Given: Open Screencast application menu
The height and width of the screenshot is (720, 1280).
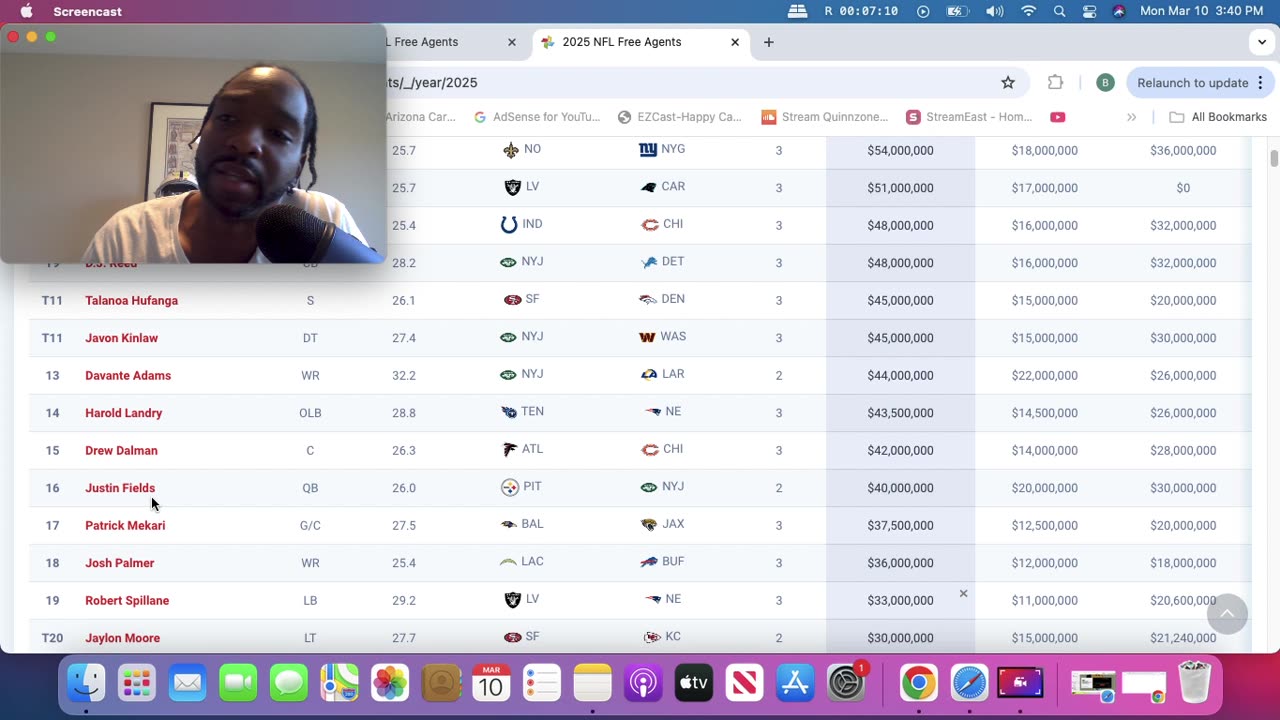Looking at the screenshot, I should pyautogui.click(x=87, y=11).
